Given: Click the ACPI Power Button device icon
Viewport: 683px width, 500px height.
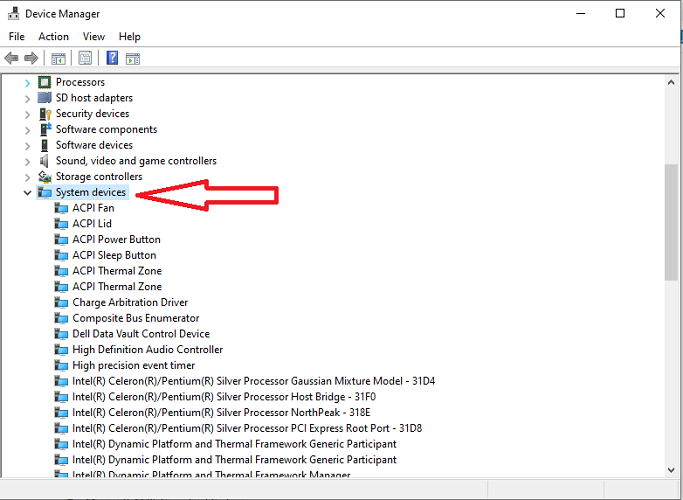Looking at the screenshot, I should click(61, 240).
